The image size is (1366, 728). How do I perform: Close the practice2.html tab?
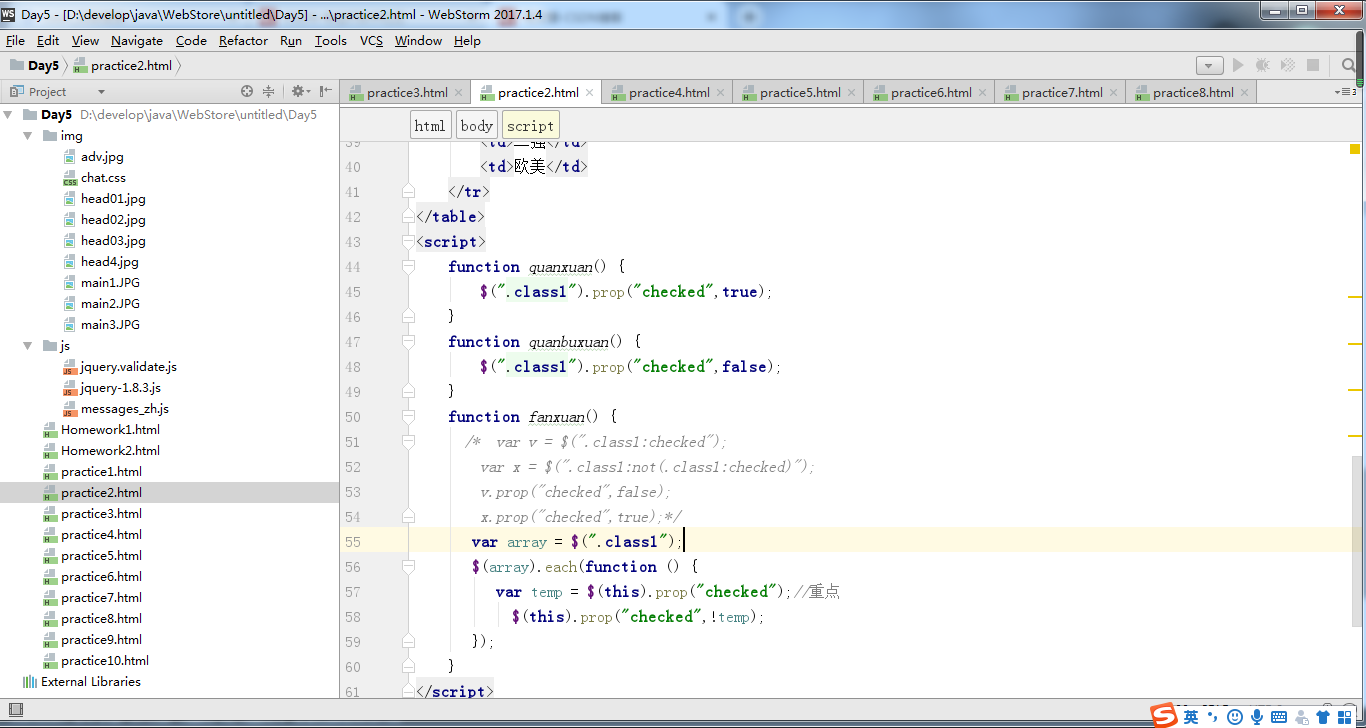590,92
